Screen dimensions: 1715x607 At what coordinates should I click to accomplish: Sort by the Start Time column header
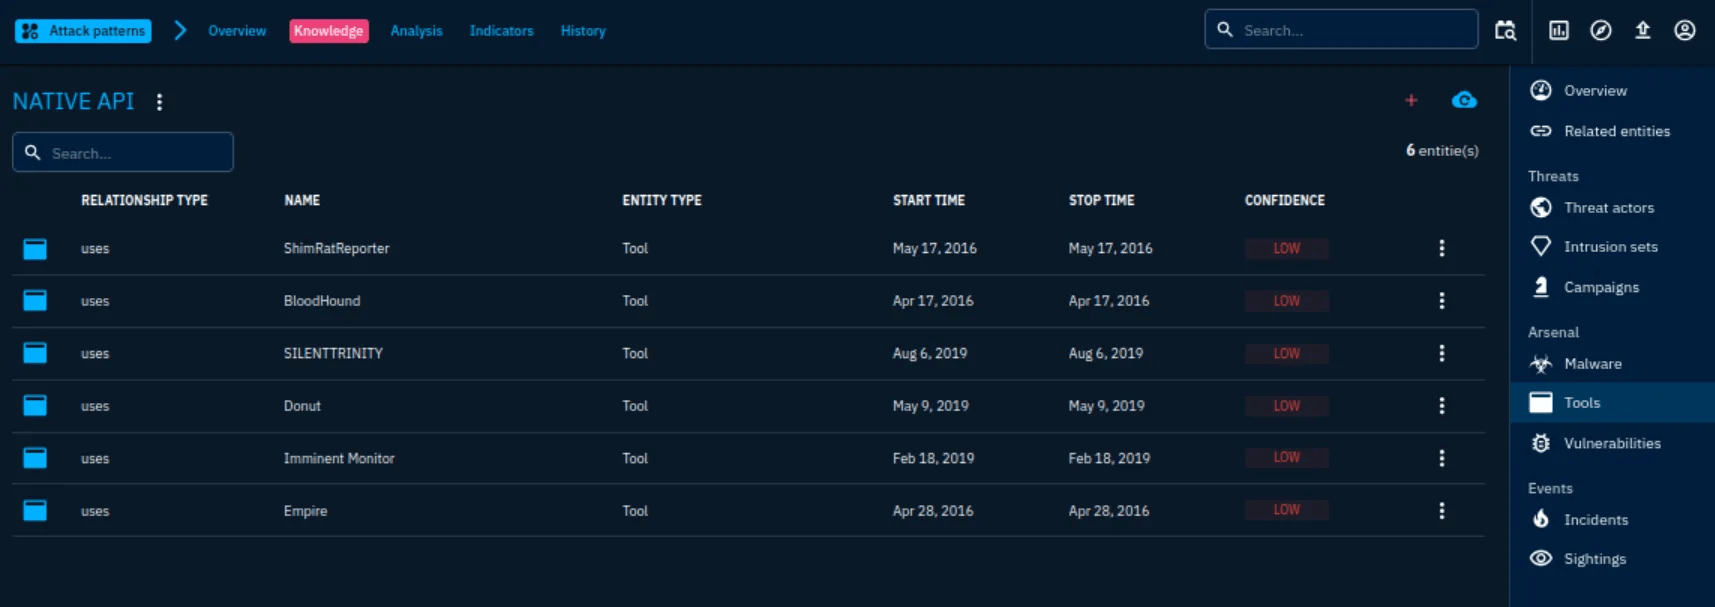point(928,200)
